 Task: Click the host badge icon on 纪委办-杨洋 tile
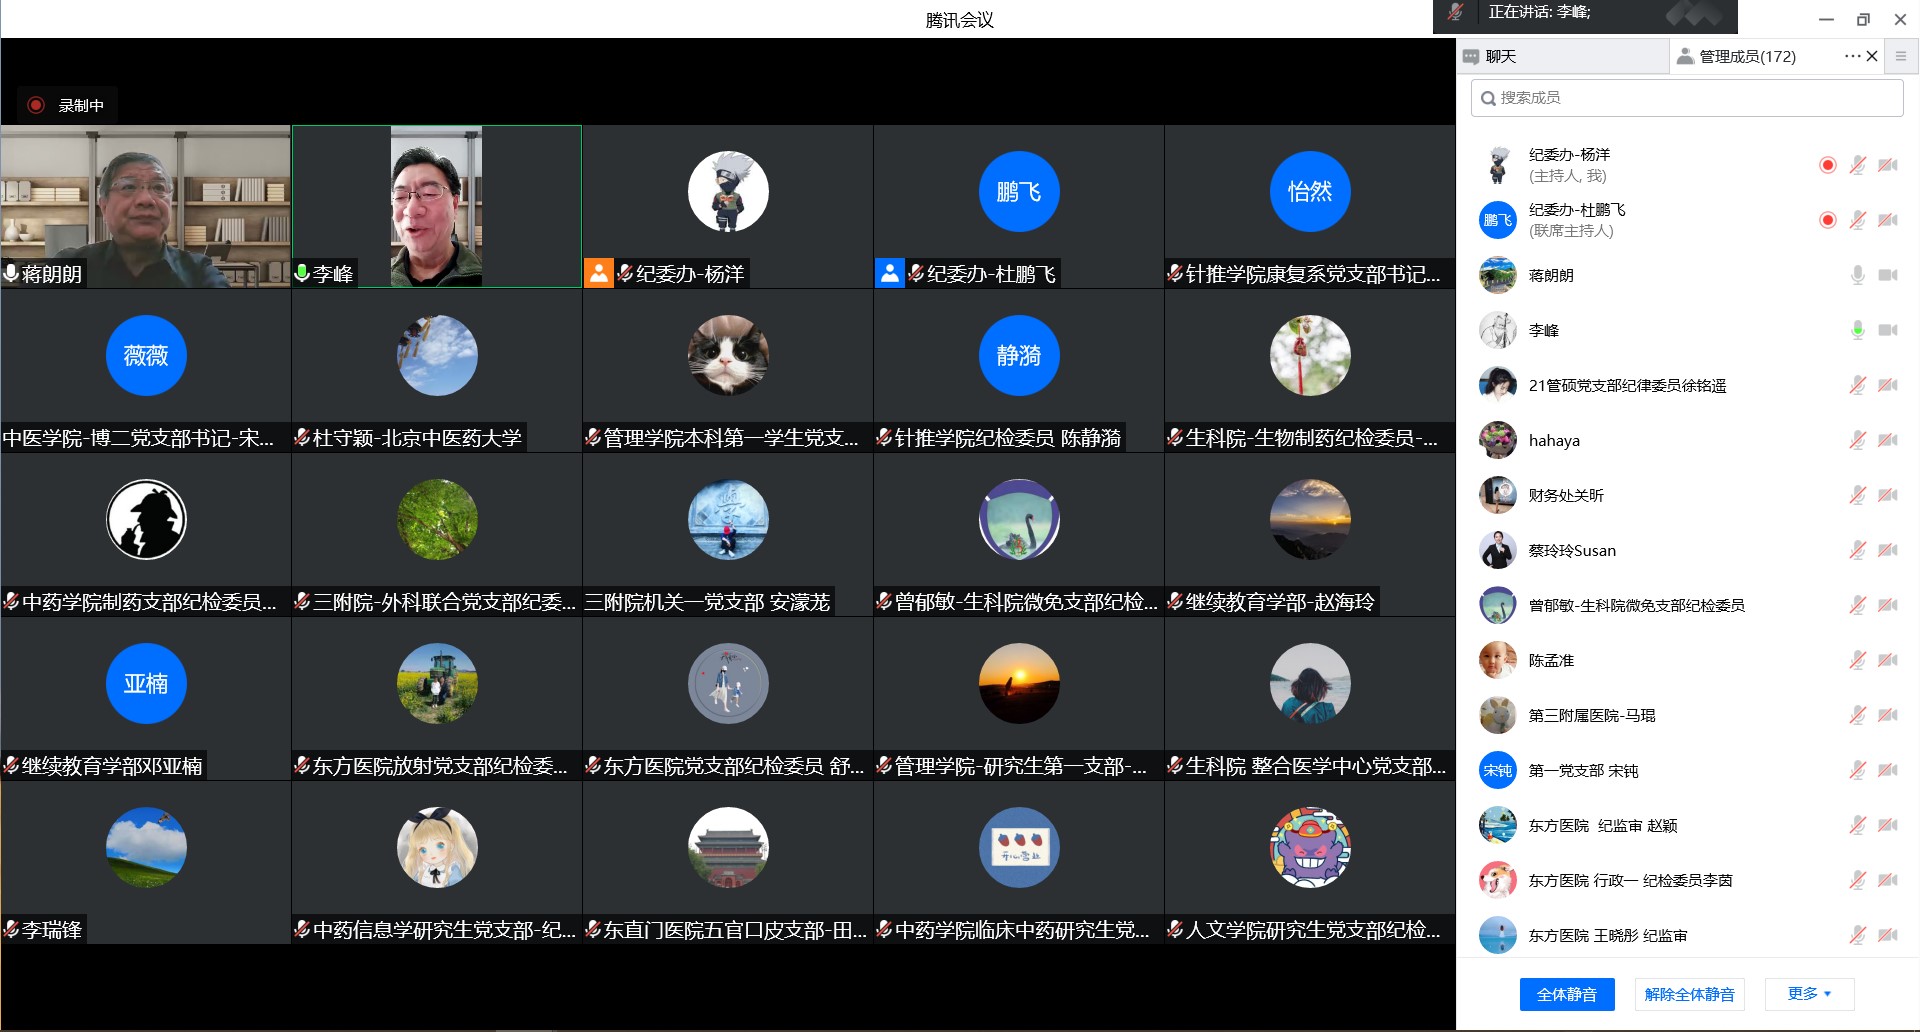tap(598, 273)
